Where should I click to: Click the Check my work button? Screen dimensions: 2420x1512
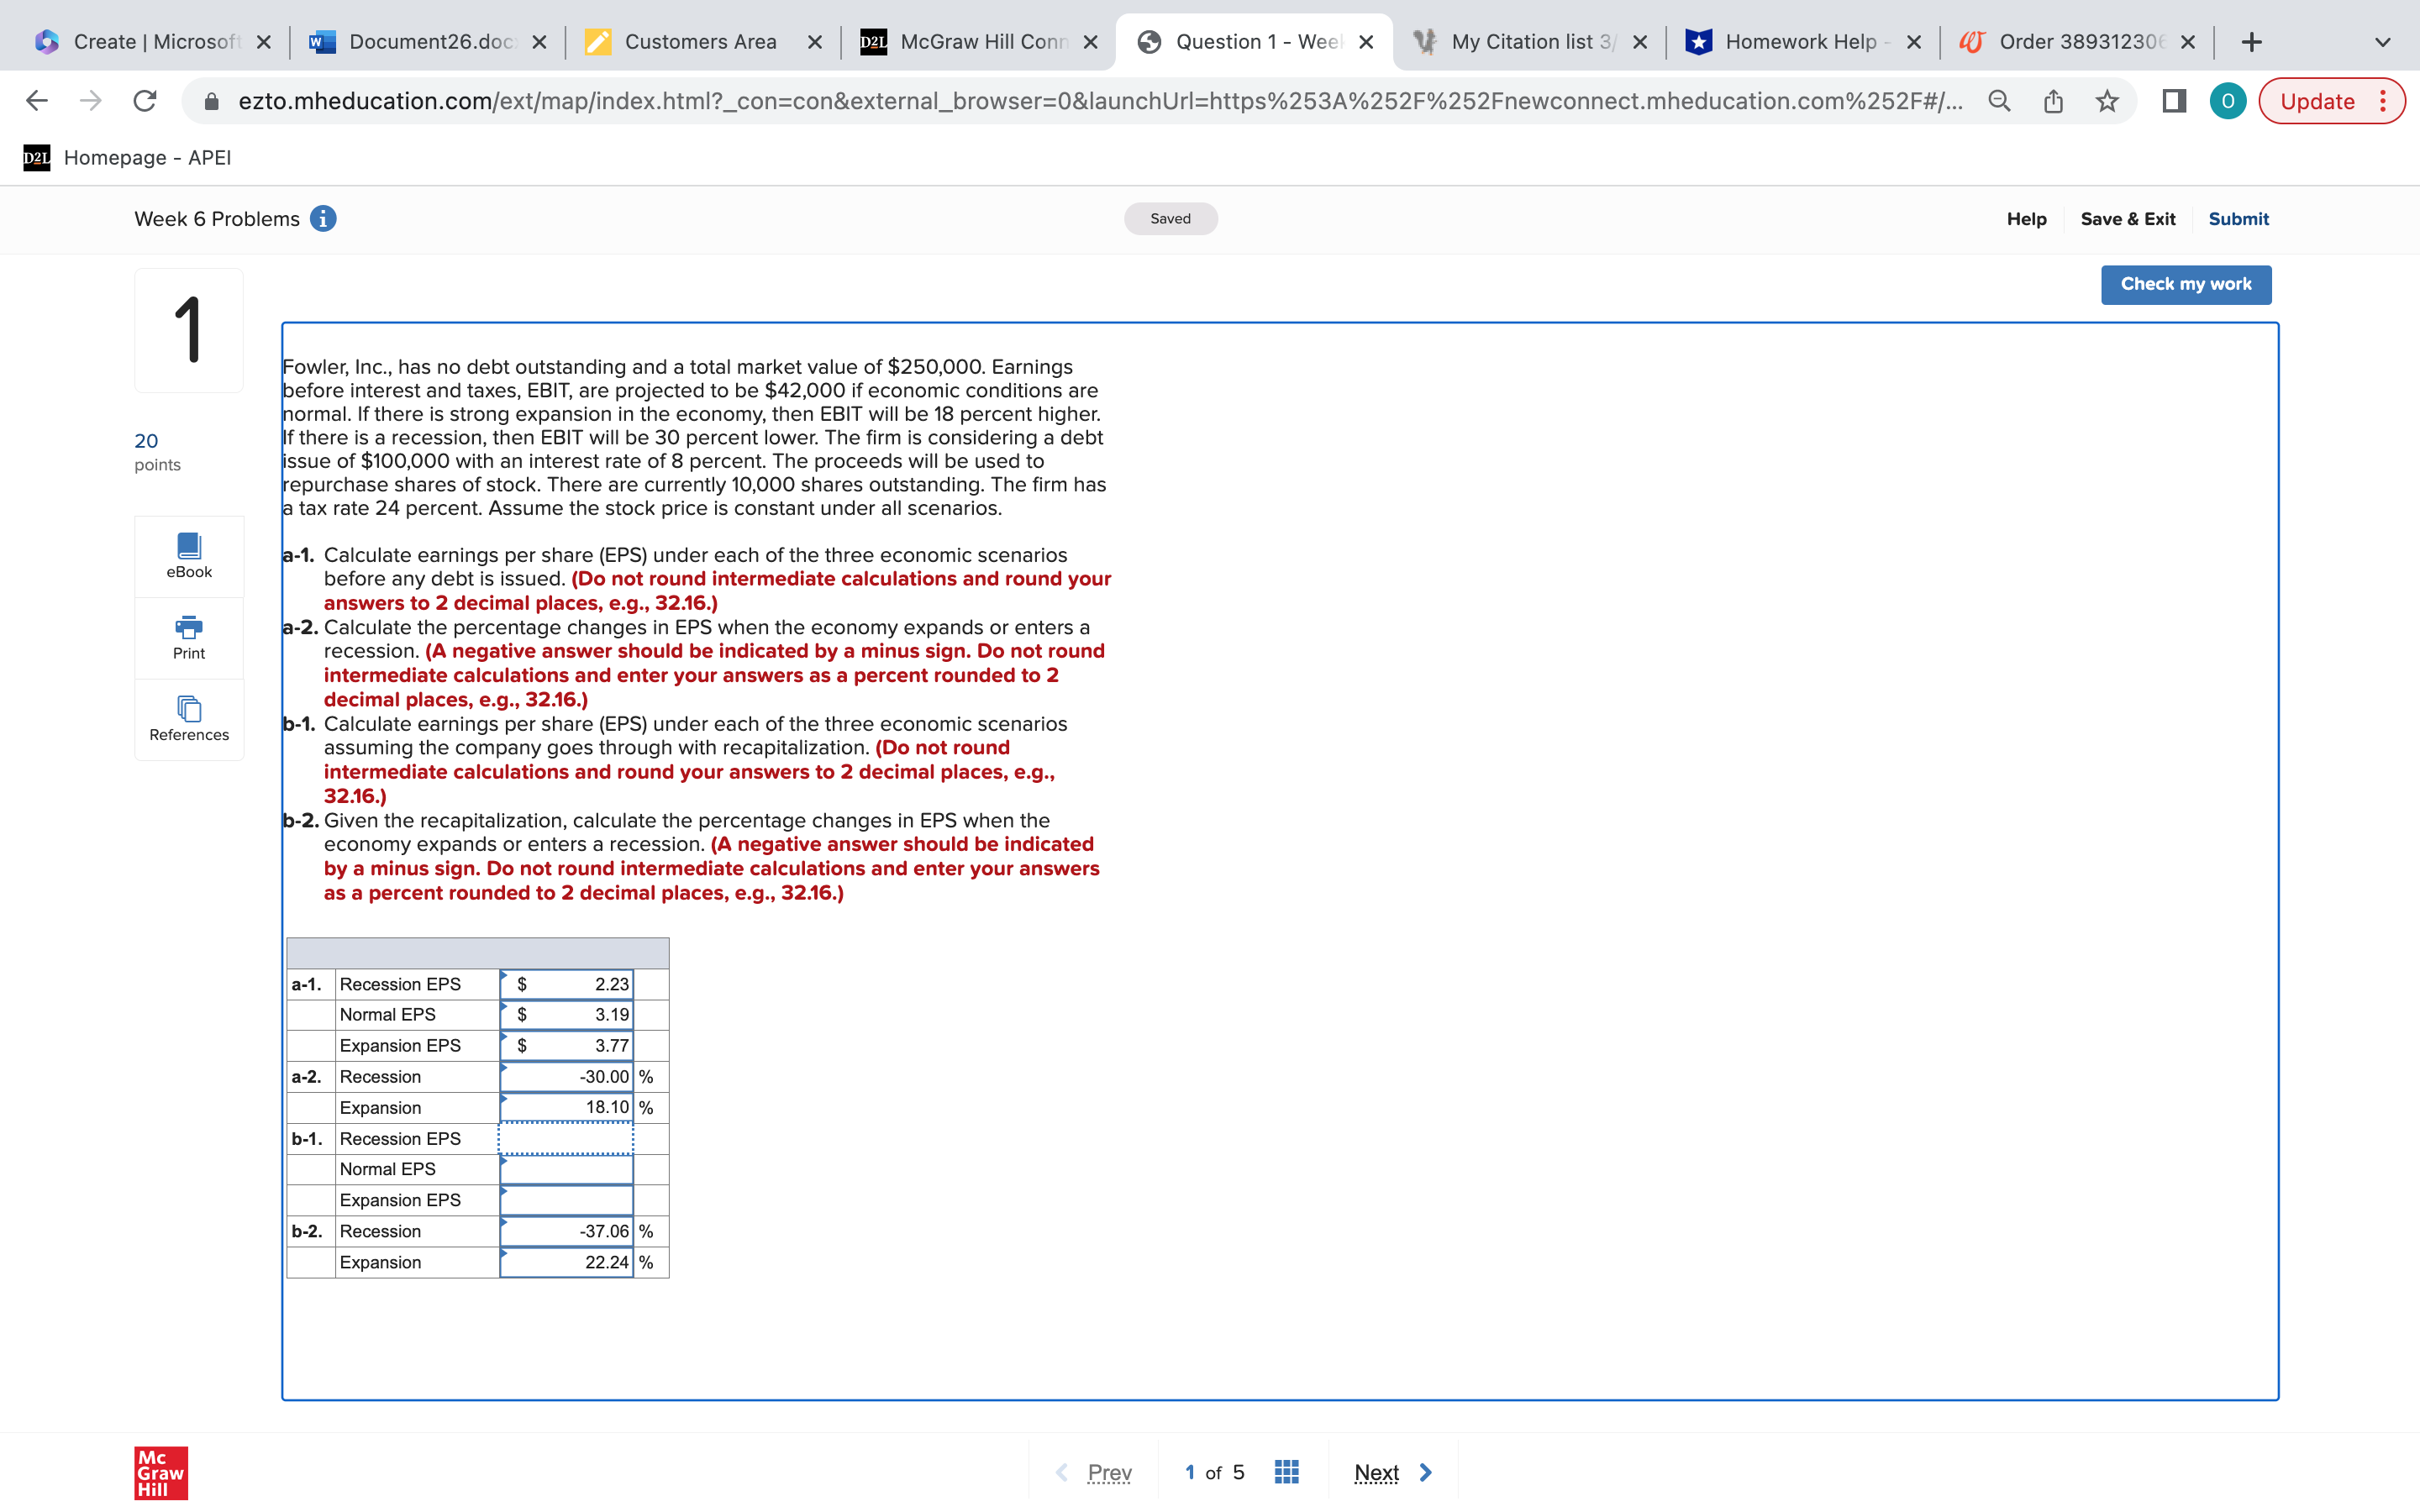click(2186, 284)
